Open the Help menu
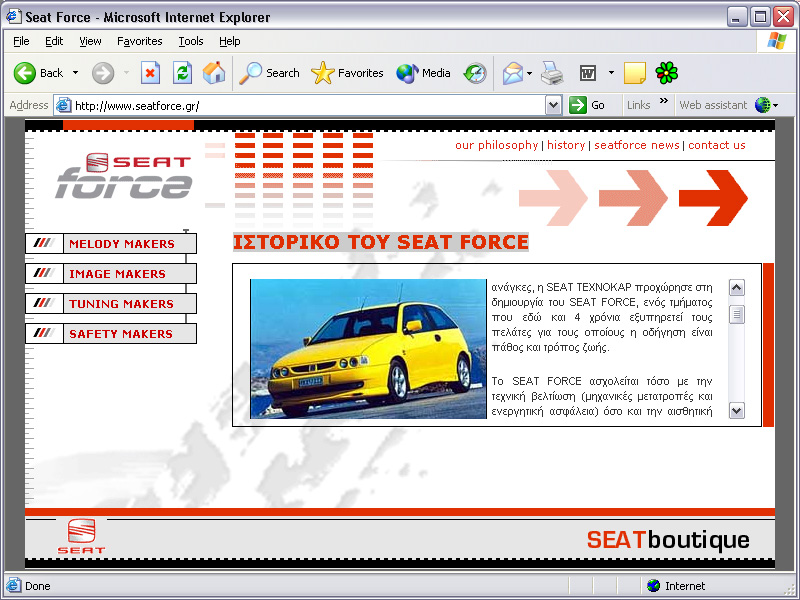 click(x=230, y=41)
